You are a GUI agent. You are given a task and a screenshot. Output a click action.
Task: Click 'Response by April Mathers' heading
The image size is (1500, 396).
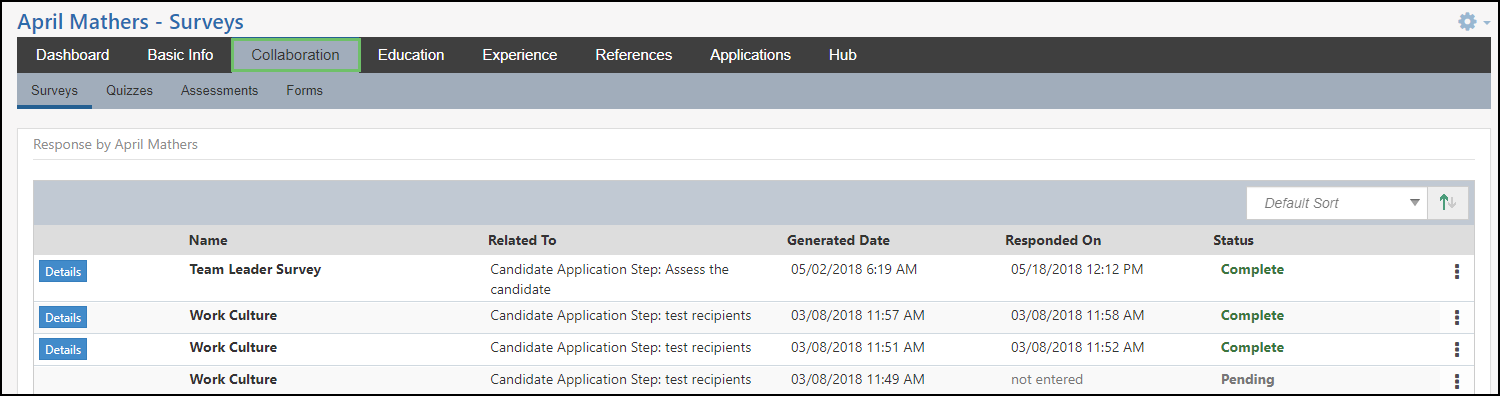tap(115, 144)
